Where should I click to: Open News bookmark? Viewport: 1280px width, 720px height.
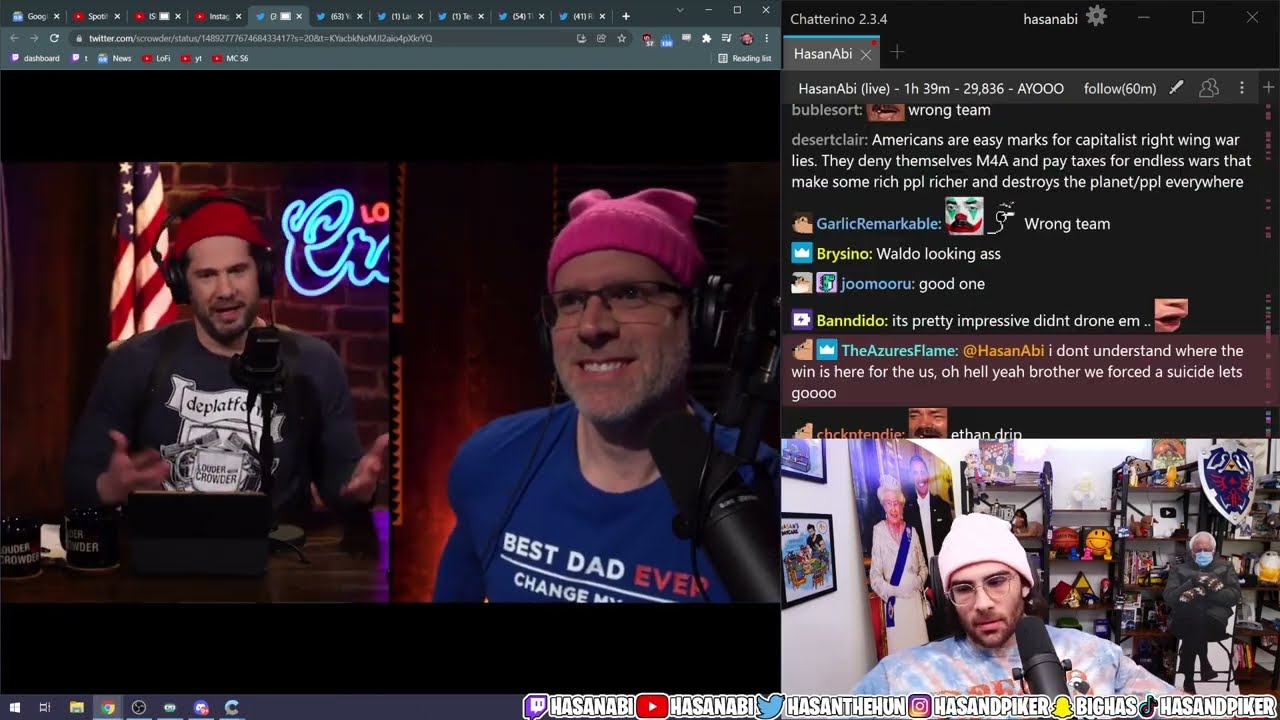[x=115, y=58]
